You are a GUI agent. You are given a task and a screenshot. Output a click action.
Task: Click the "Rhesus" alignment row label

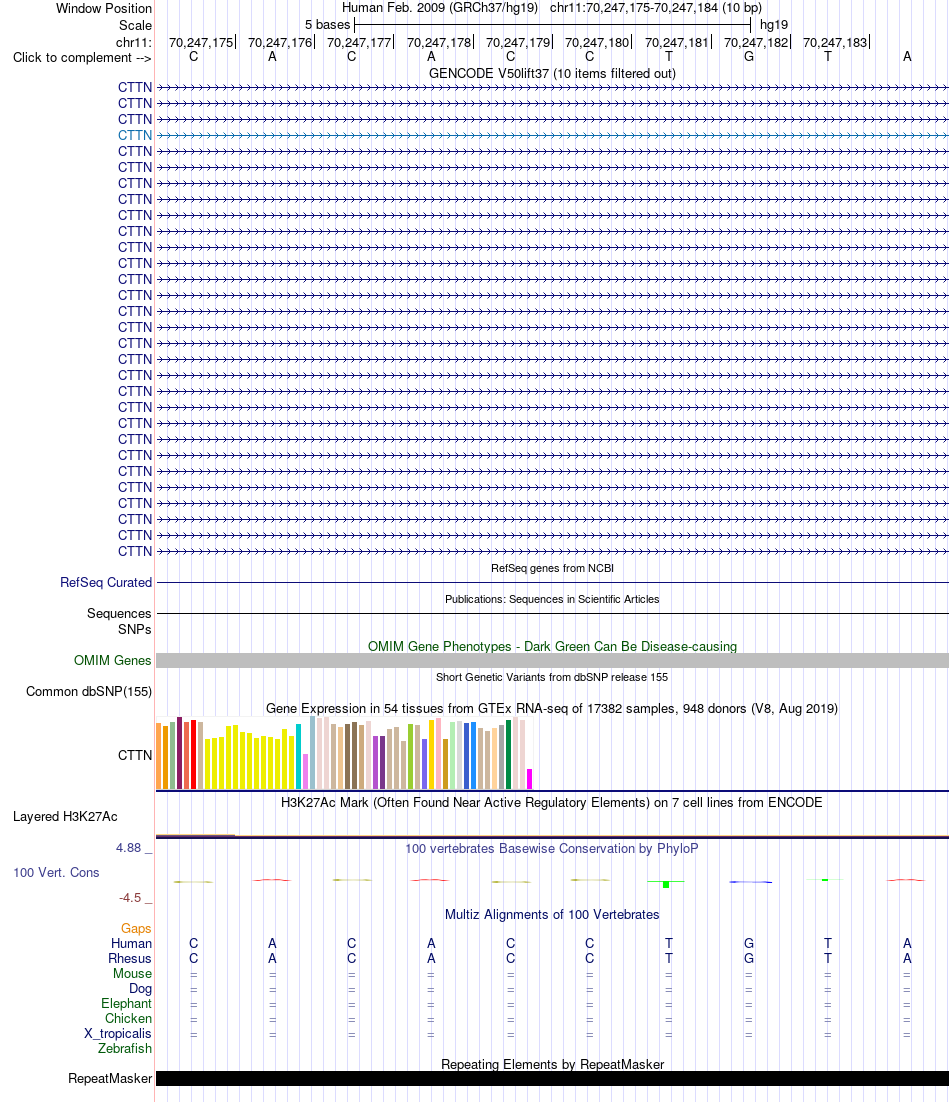130,959
